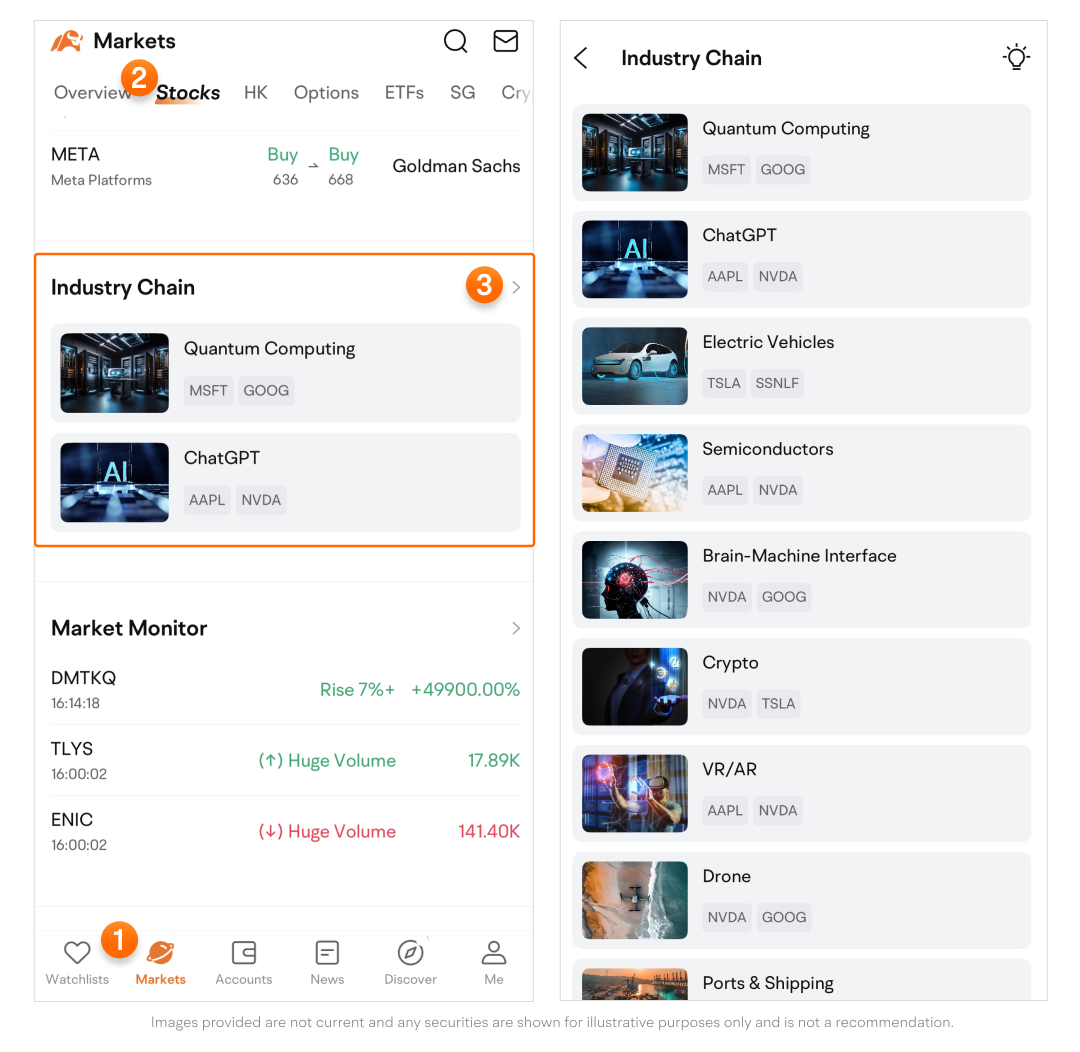Tap the search magnifier icon in Markets
The height and width of the screenshot is (1052, 1080).
tap(455, 41)
